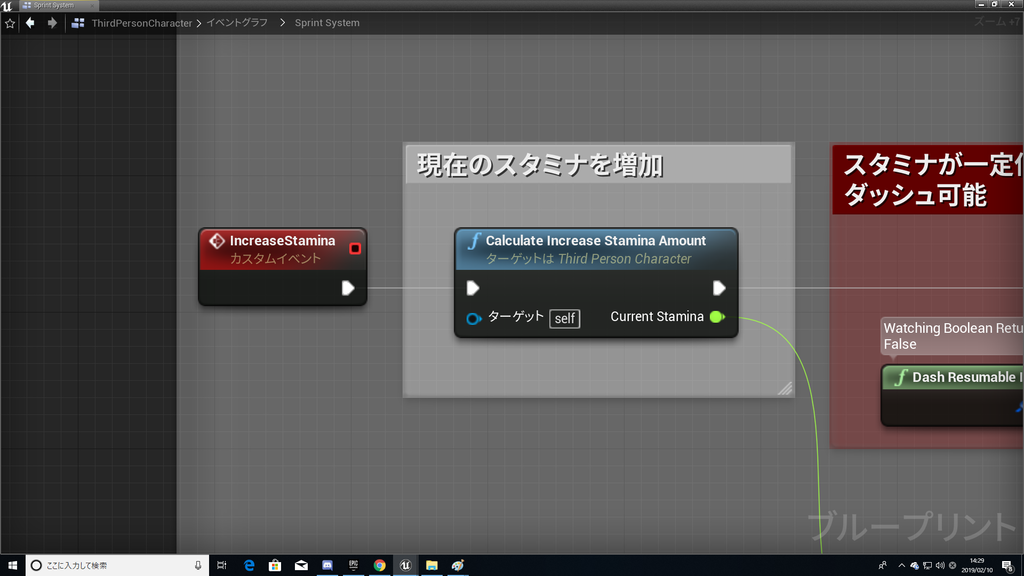Viewport: 1024px width, 576px height.
Task: Navigate back using the back arrow icon
Action: (29, 22)
